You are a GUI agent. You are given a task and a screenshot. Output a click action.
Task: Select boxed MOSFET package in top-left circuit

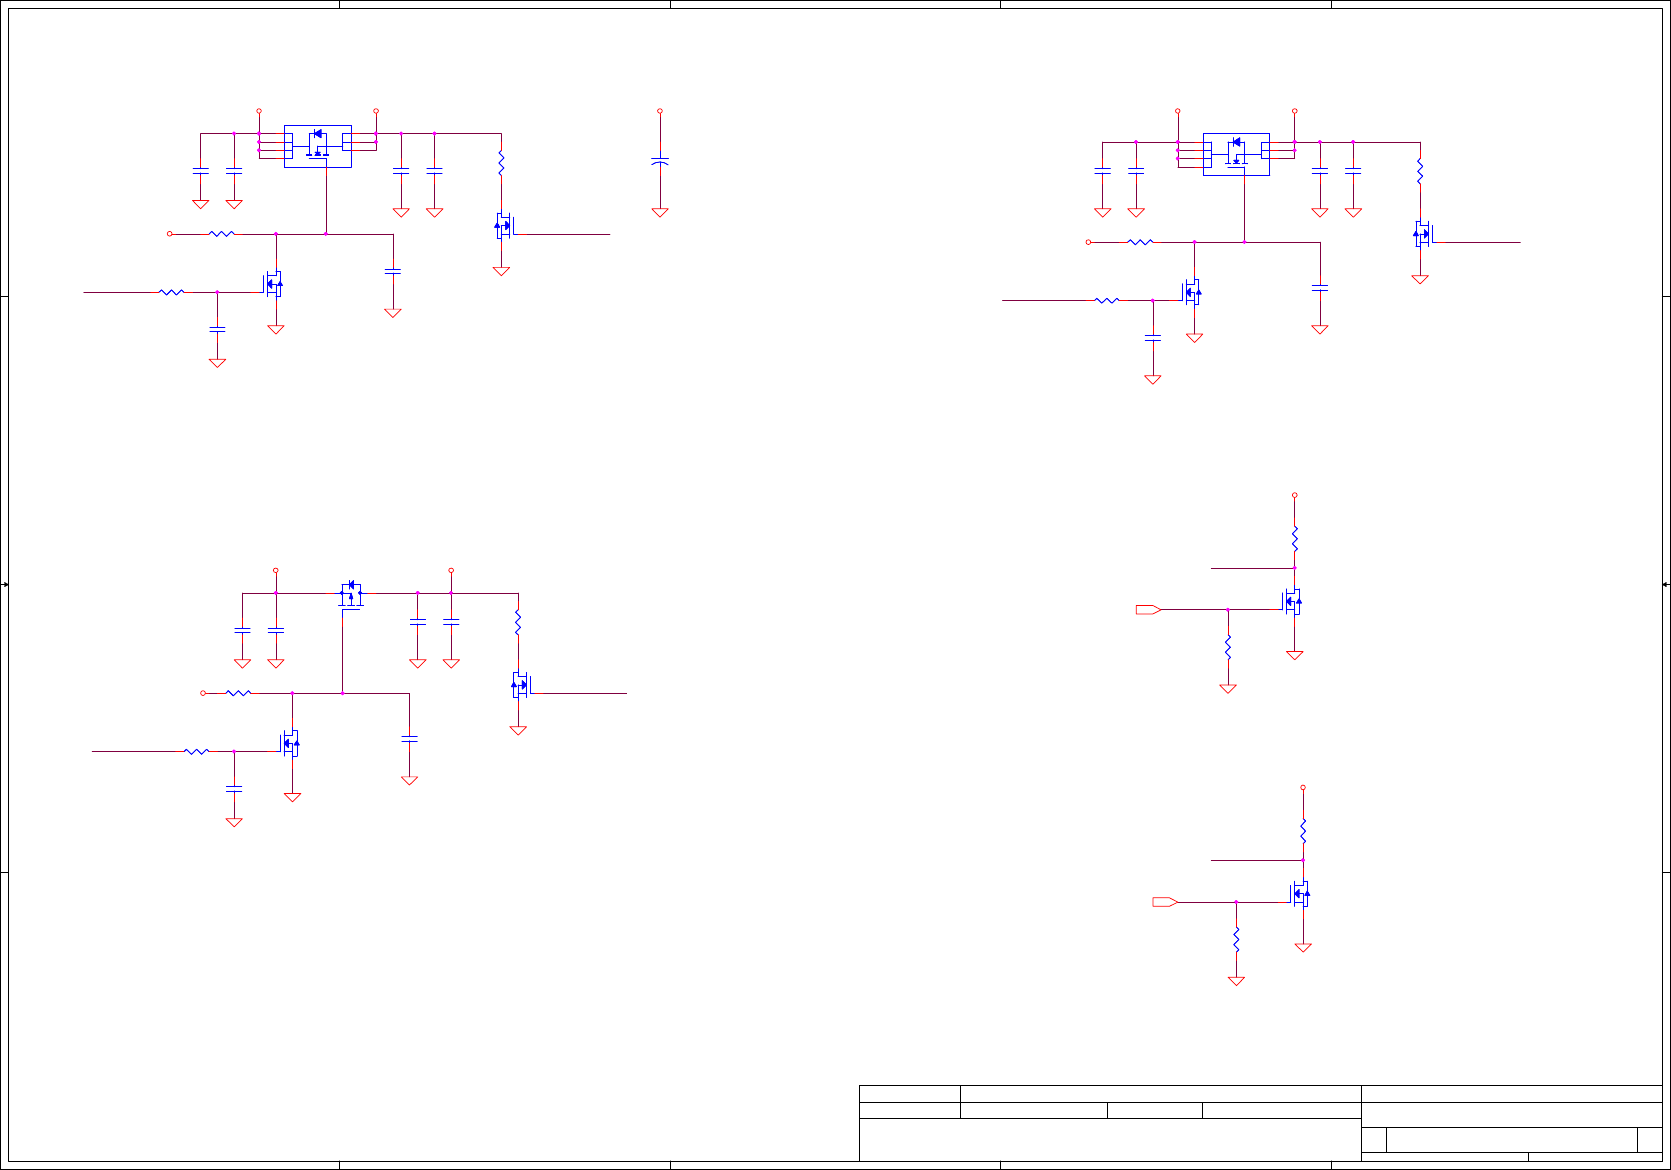pos(318,146)
